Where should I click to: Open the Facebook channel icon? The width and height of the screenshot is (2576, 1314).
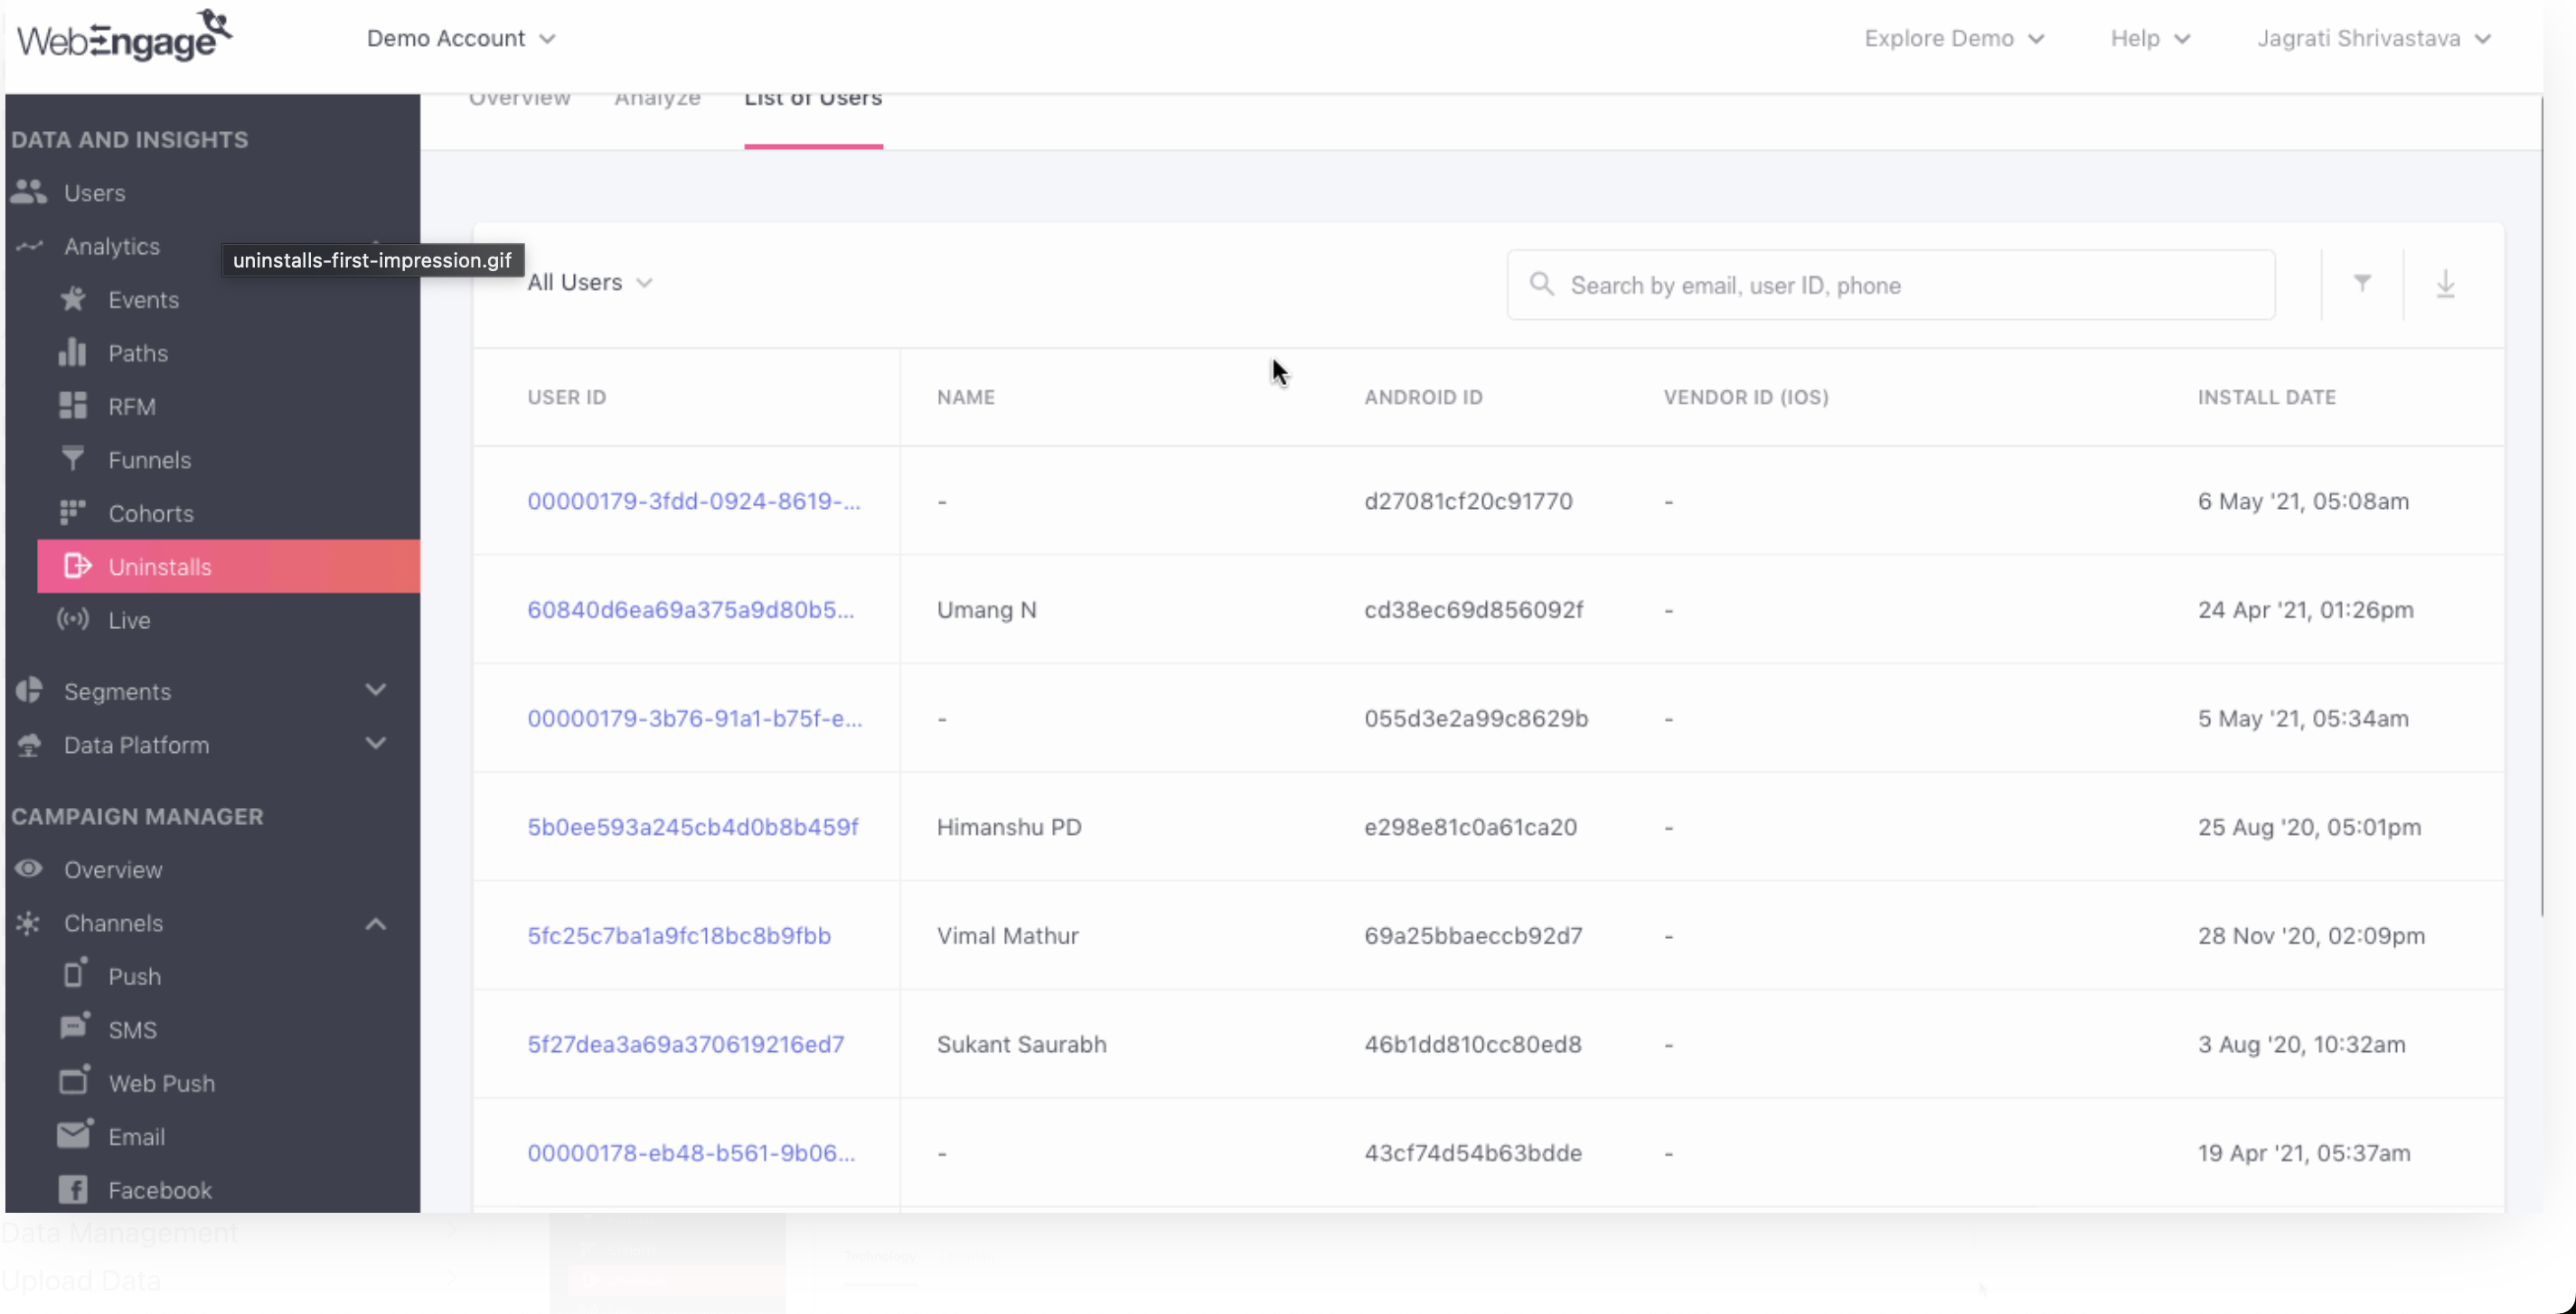point(72,1189)
